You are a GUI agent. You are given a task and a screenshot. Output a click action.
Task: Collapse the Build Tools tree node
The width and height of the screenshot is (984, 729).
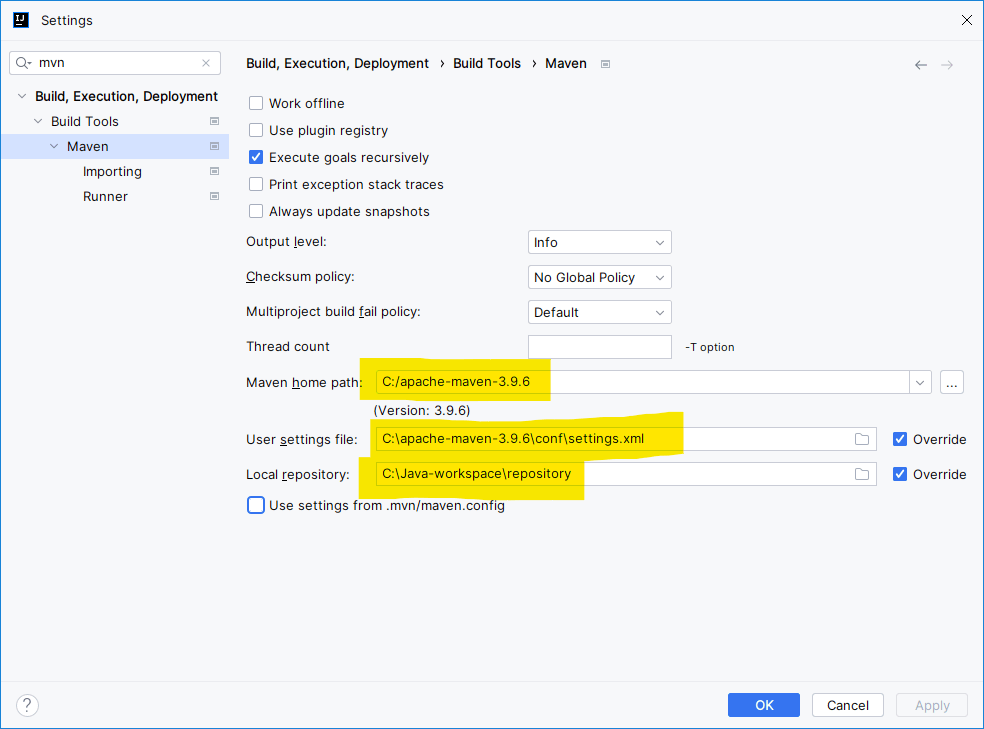pyautogui.click(x=39, y=121)
